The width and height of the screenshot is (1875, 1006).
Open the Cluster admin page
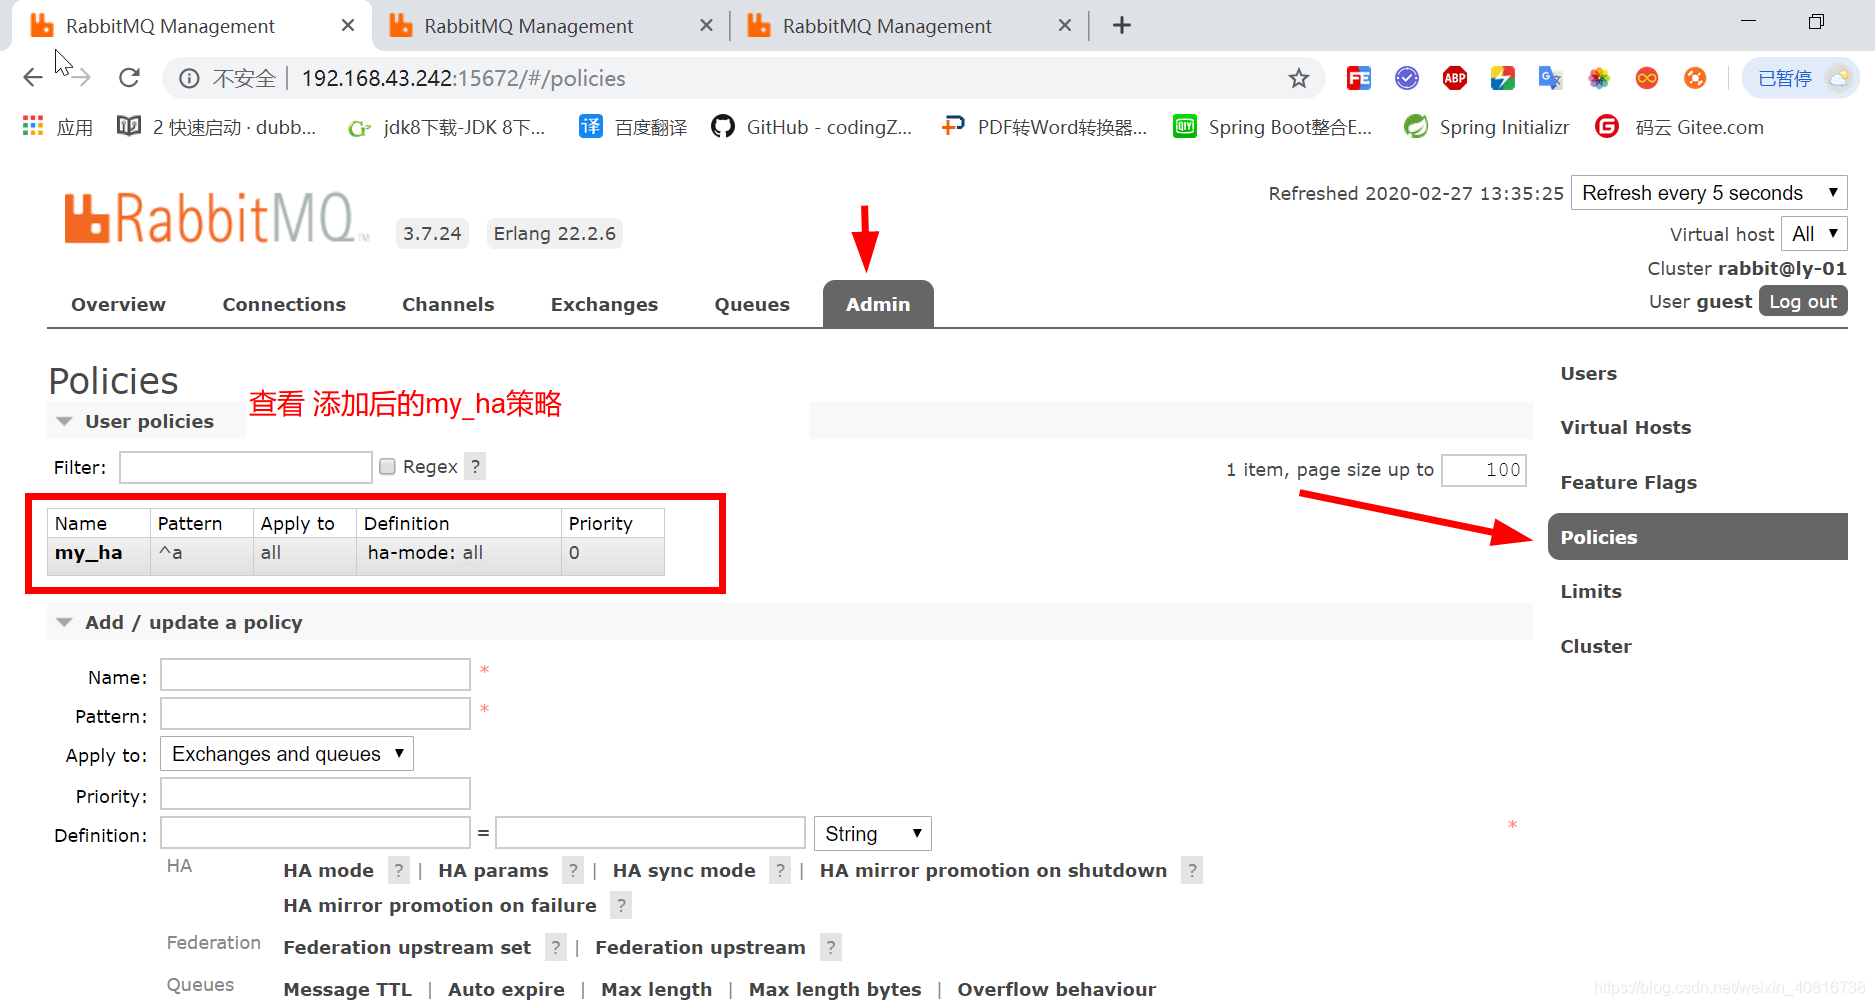(1596, 646)
